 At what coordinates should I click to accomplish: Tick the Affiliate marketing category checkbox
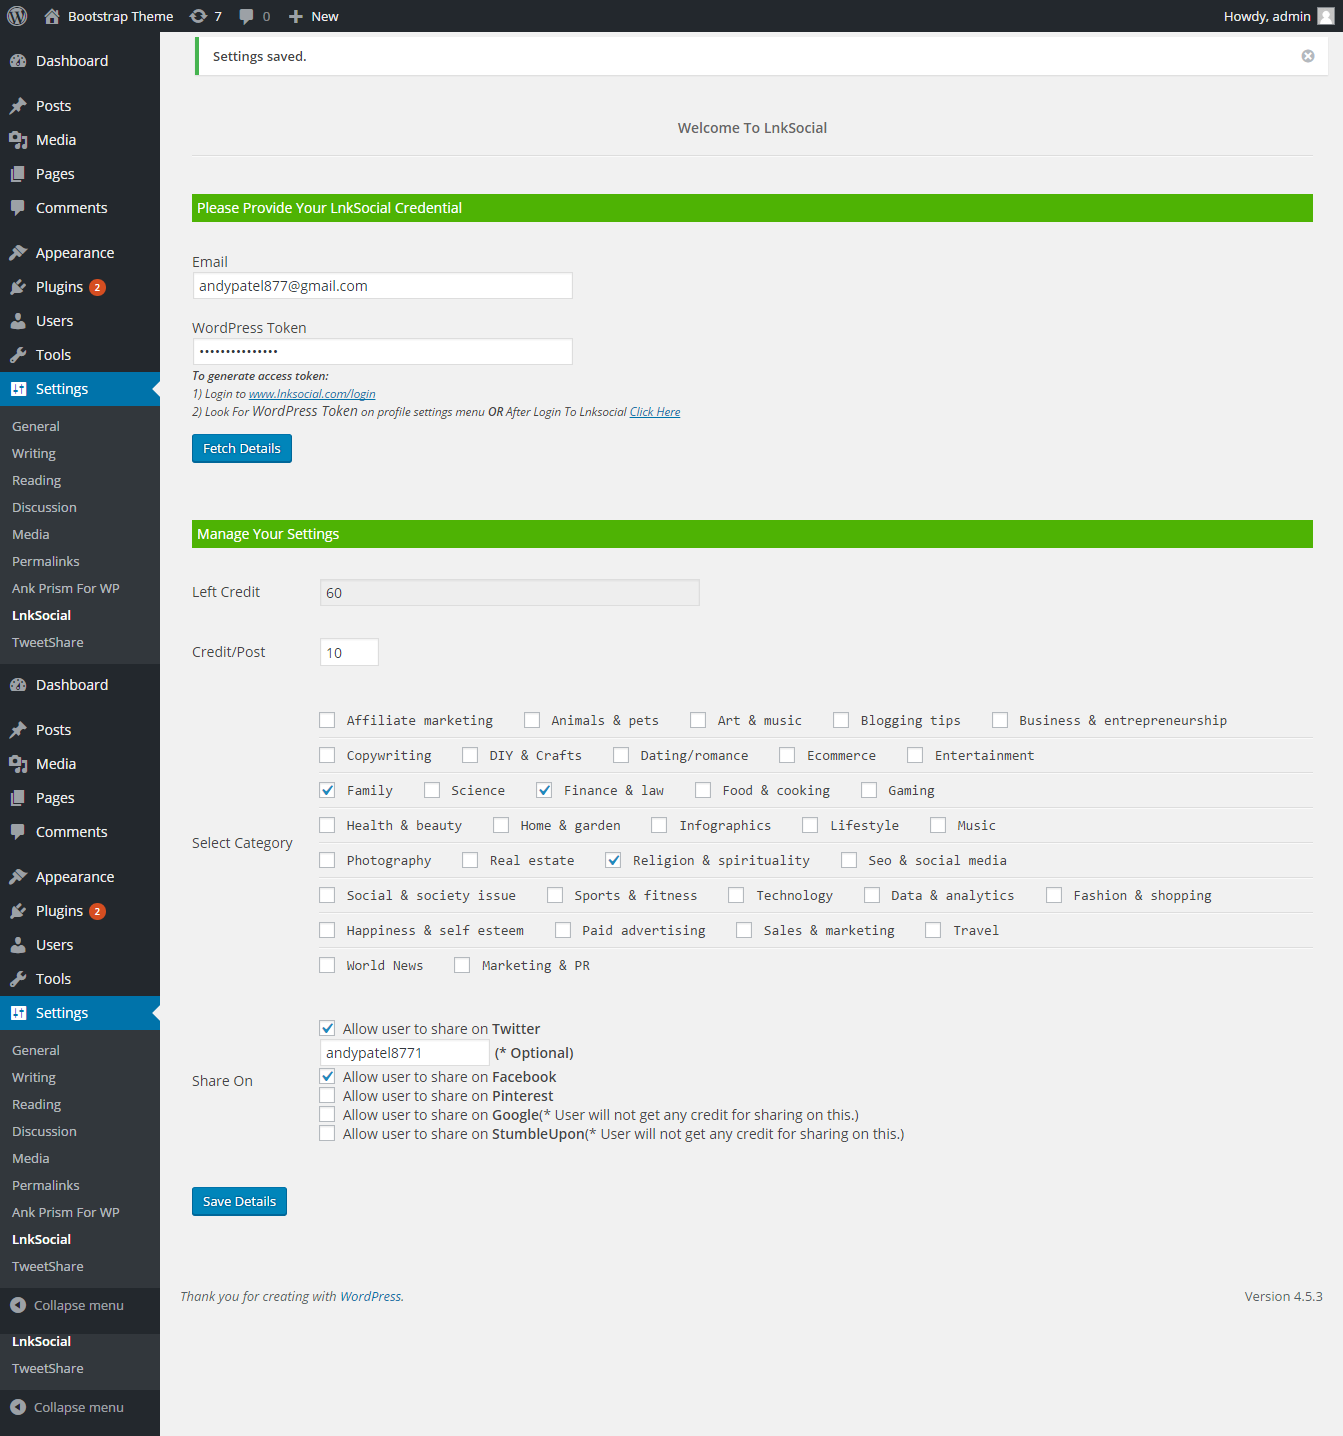coord(327,720)
